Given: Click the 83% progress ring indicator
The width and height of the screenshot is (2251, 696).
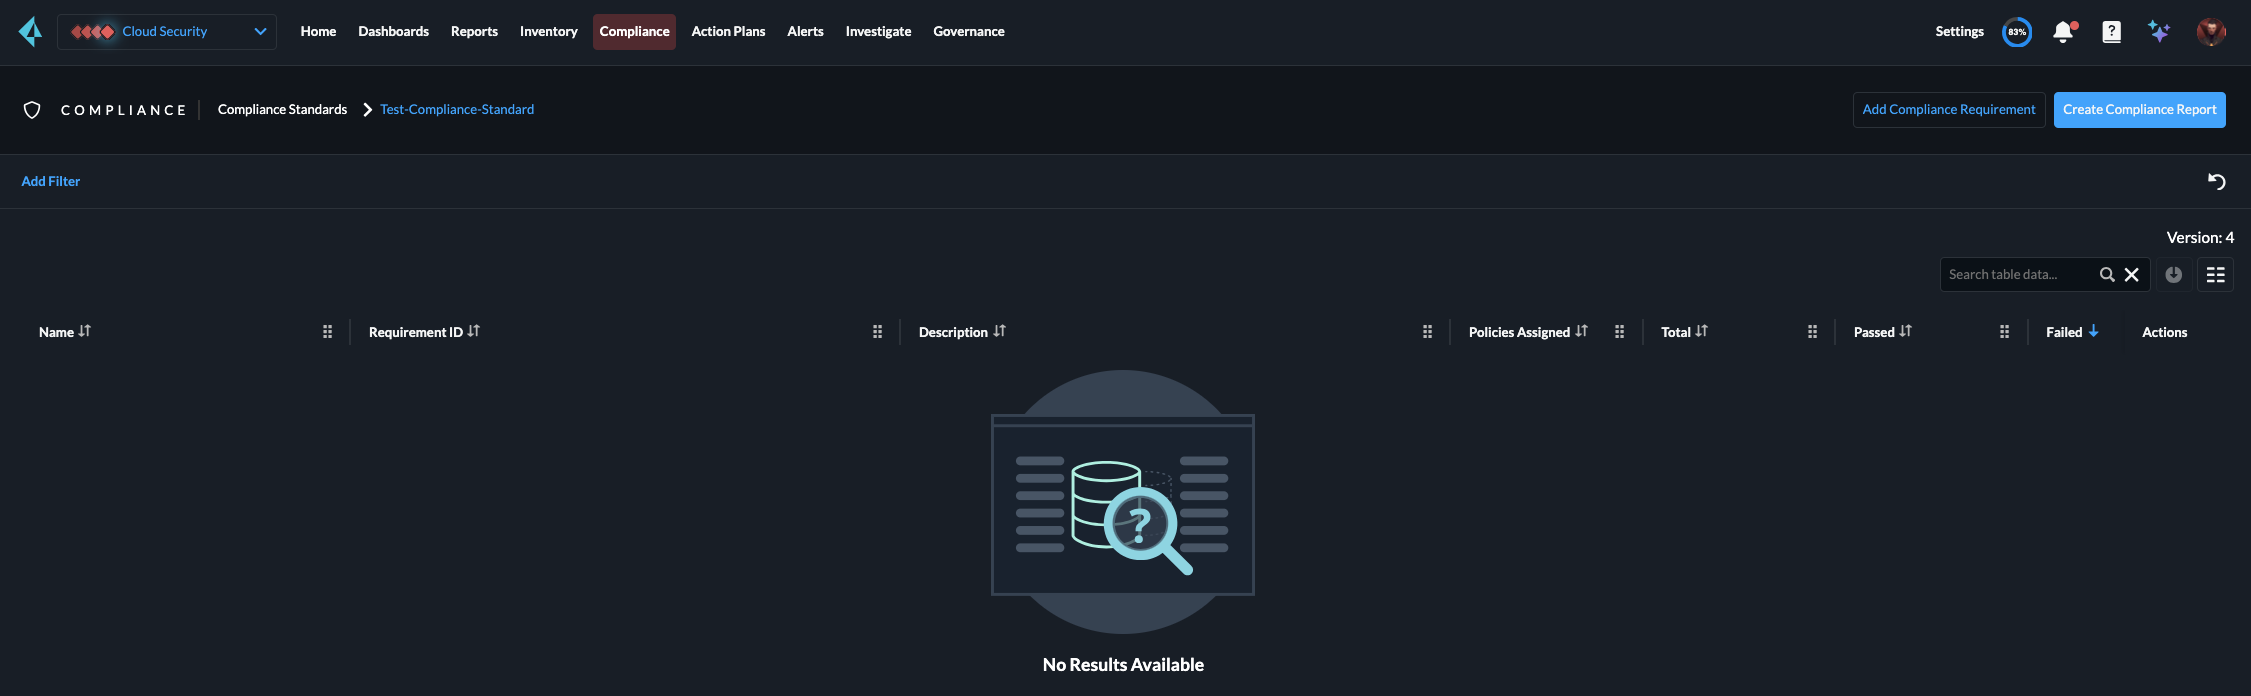Looking at the screenshot, I should point(2017,32).
